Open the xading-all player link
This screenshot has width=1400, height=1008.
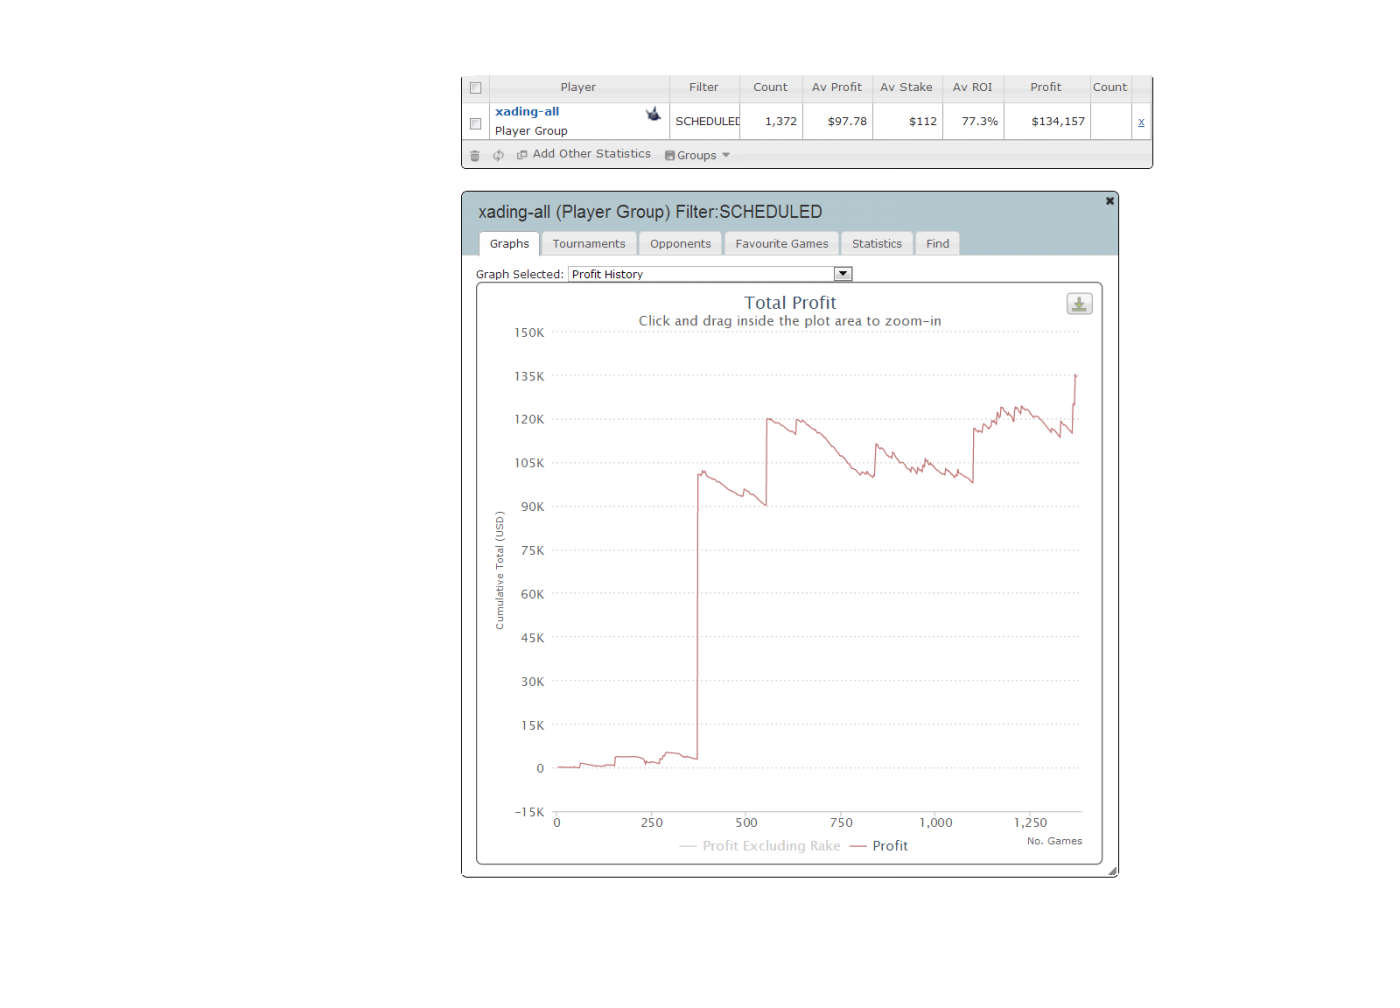527,112
